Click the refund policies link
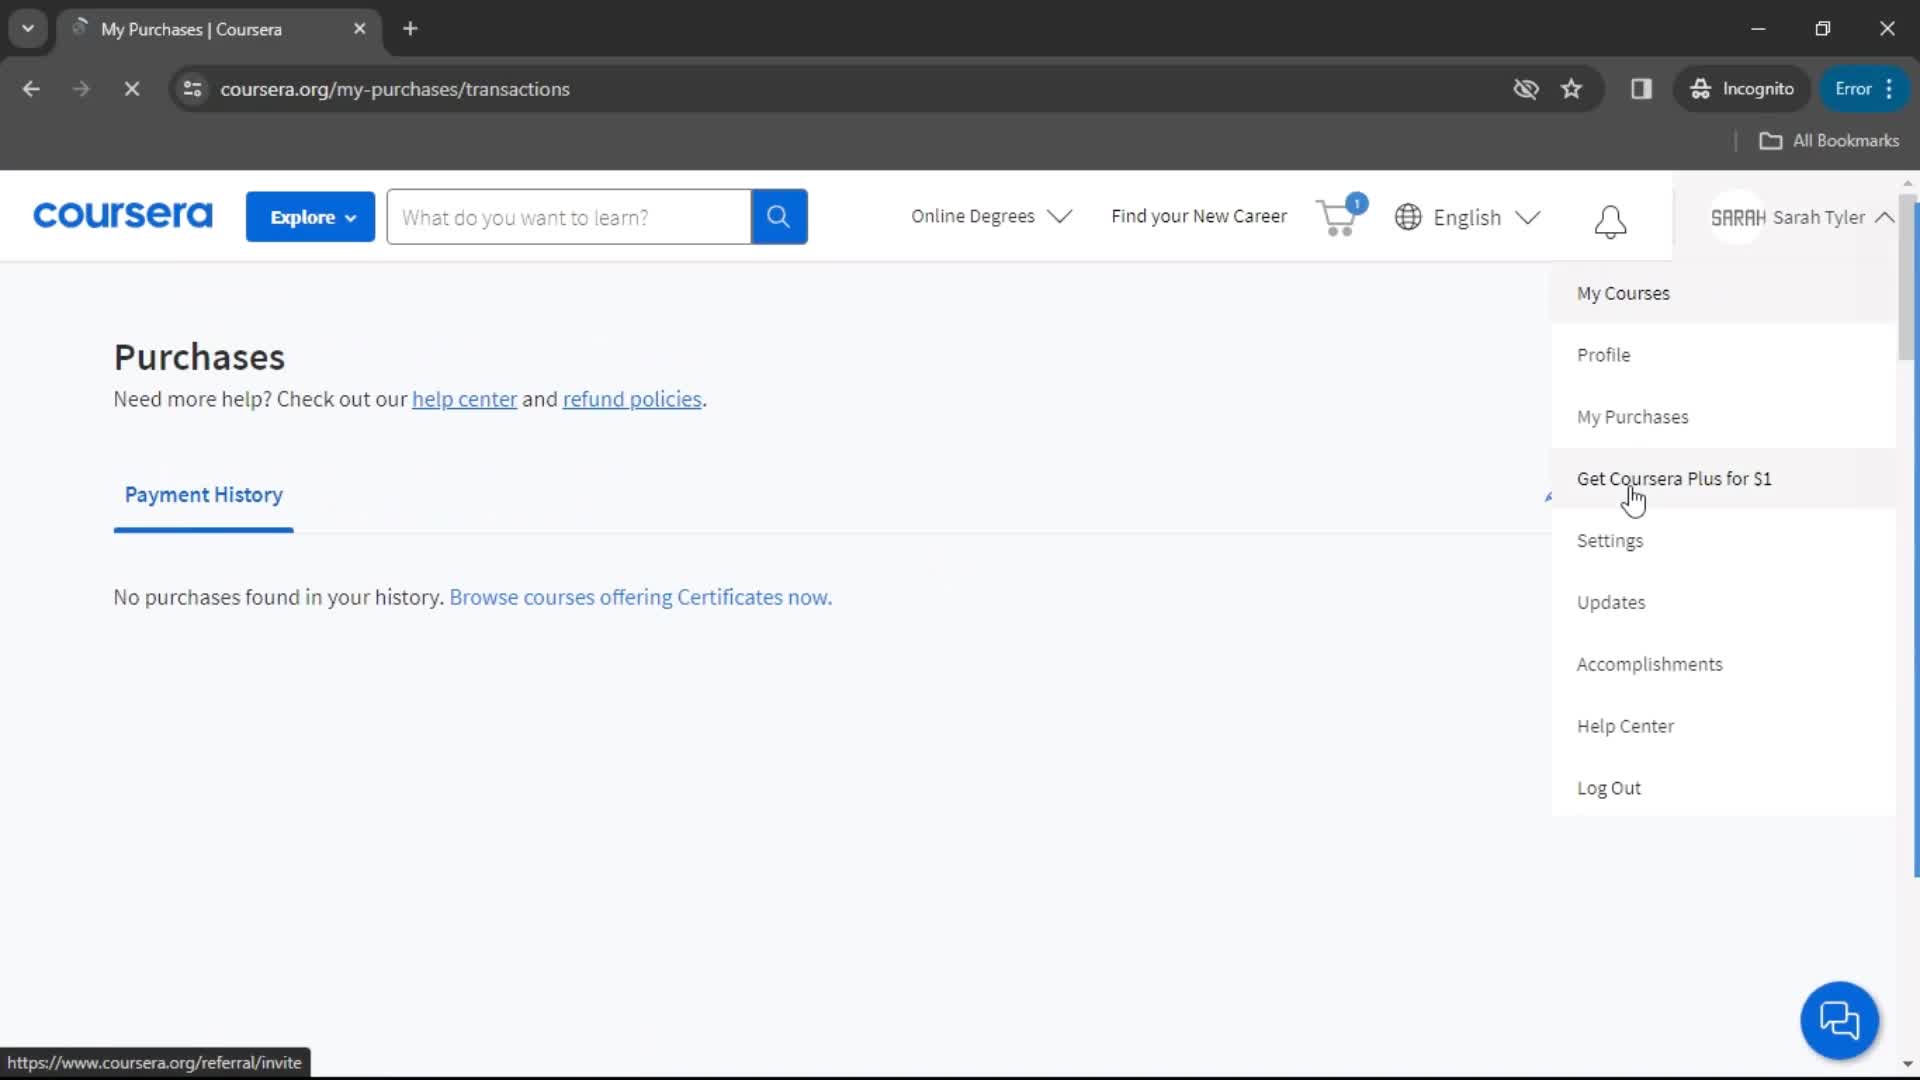1920x1080 pixels. (x=632, y=398)
